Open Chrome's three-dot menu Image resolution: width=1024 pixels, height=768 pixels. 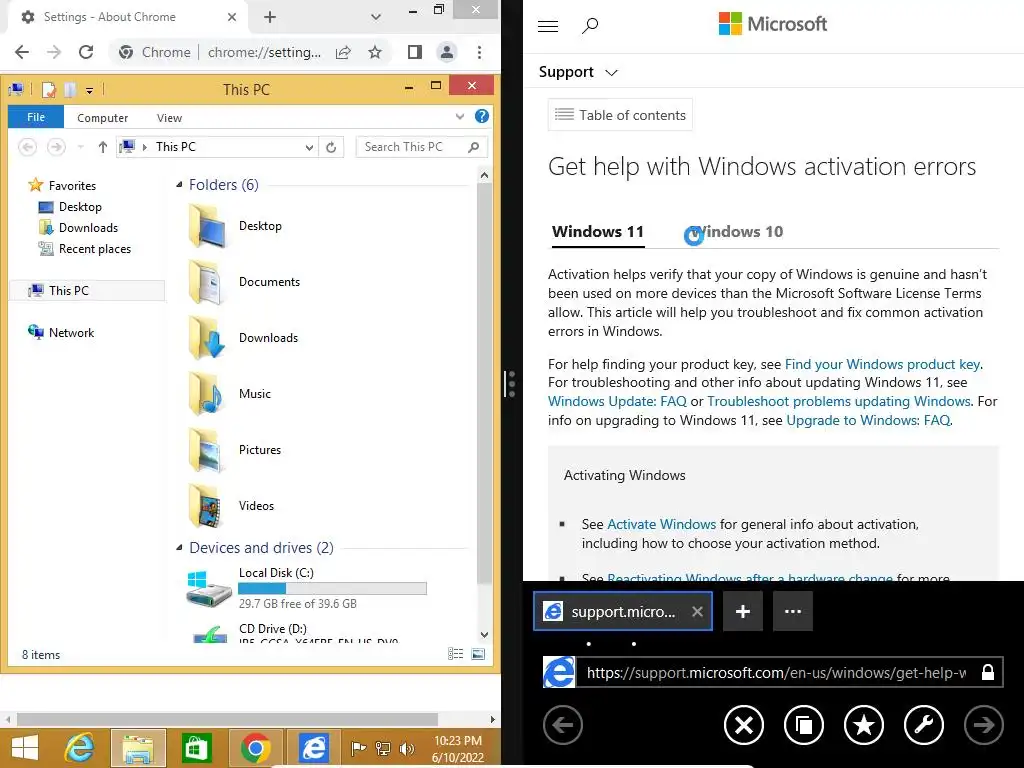(x=479, y=52)
